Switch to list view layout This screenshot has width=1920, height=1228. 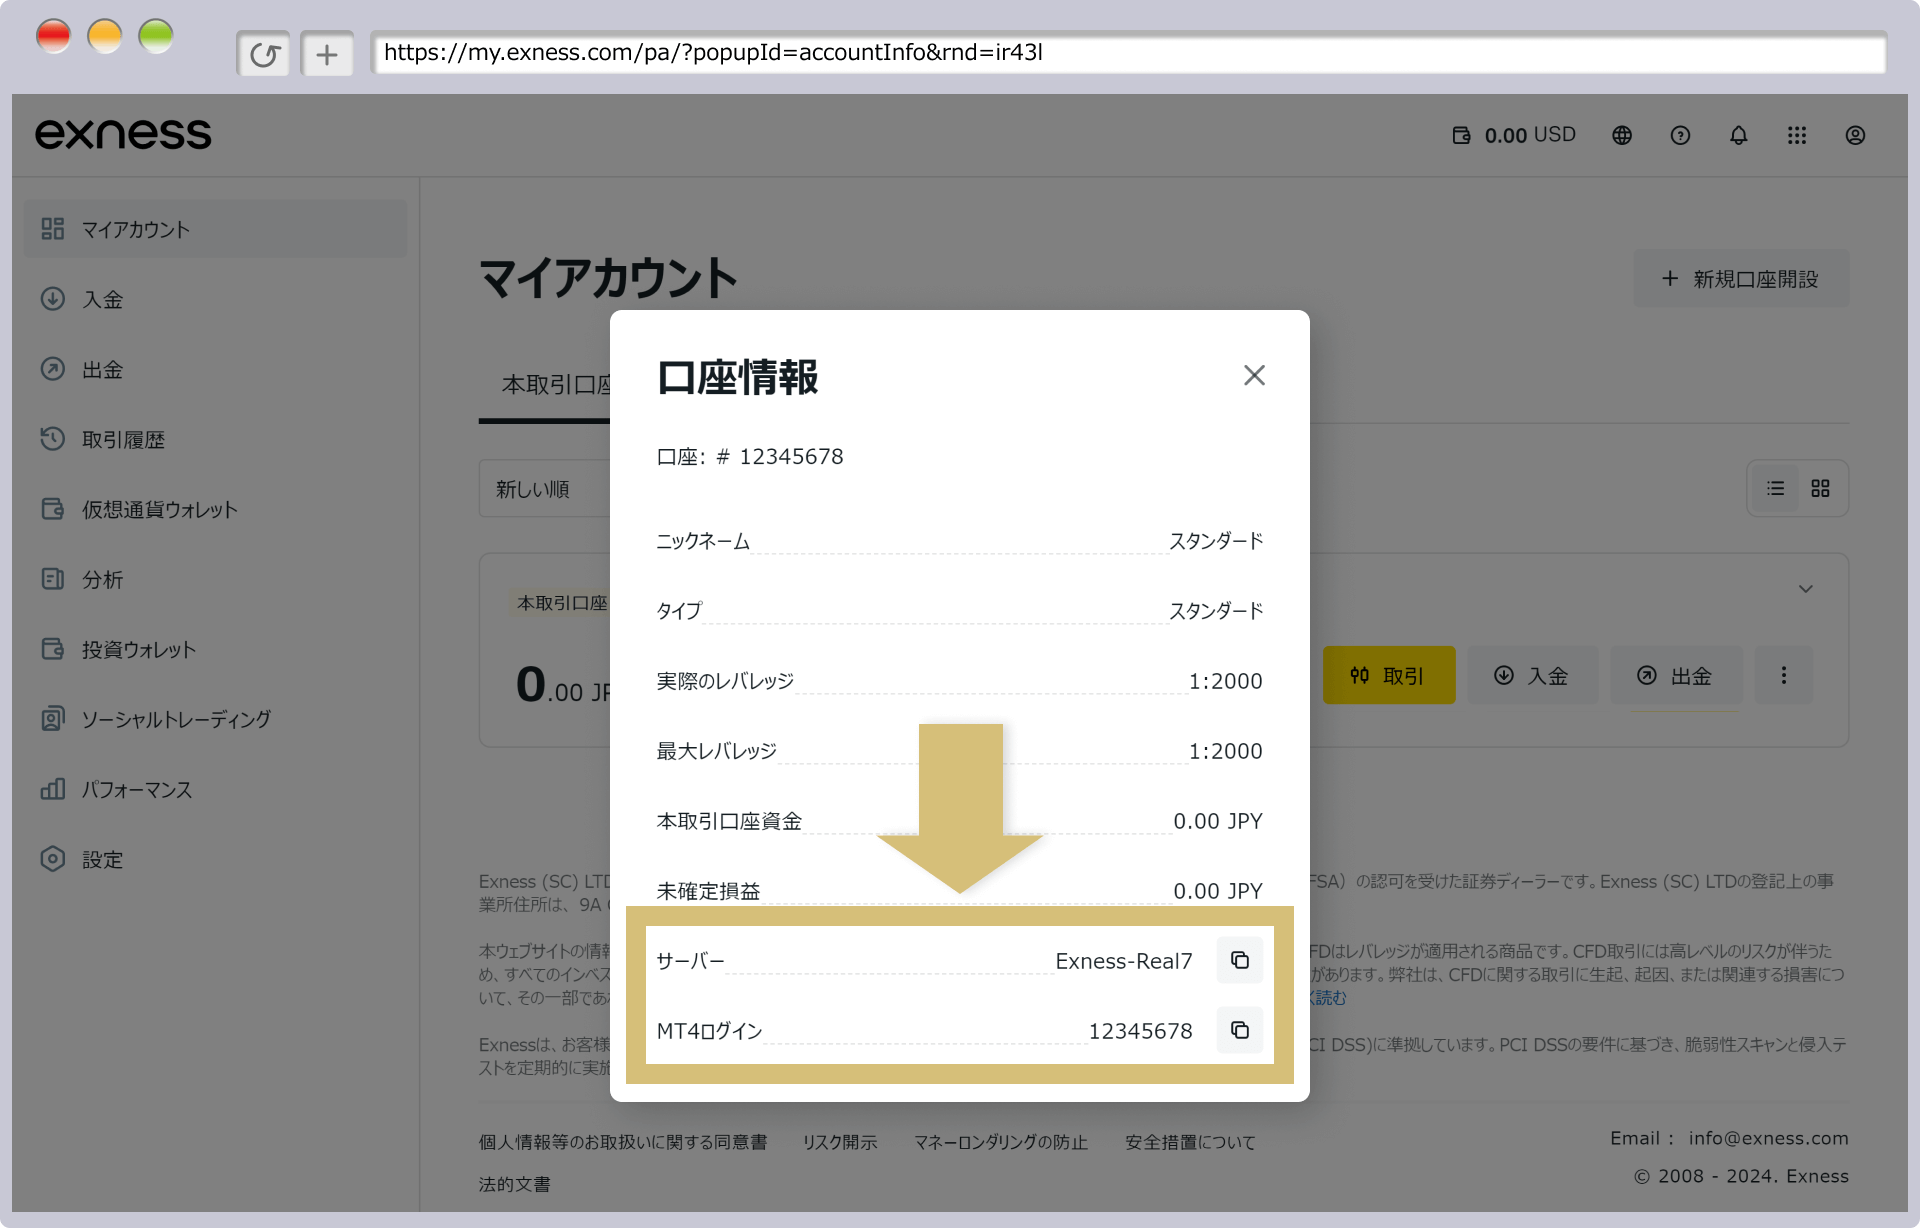(x=1775, y=488)
